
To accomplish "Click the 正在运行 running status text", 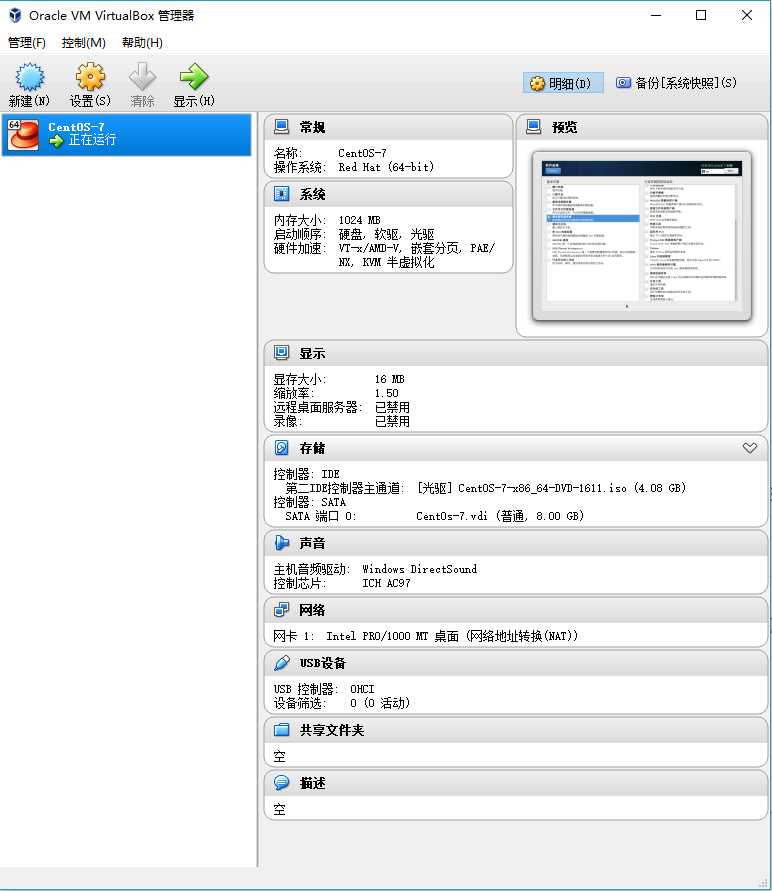I will pos(92,140).
